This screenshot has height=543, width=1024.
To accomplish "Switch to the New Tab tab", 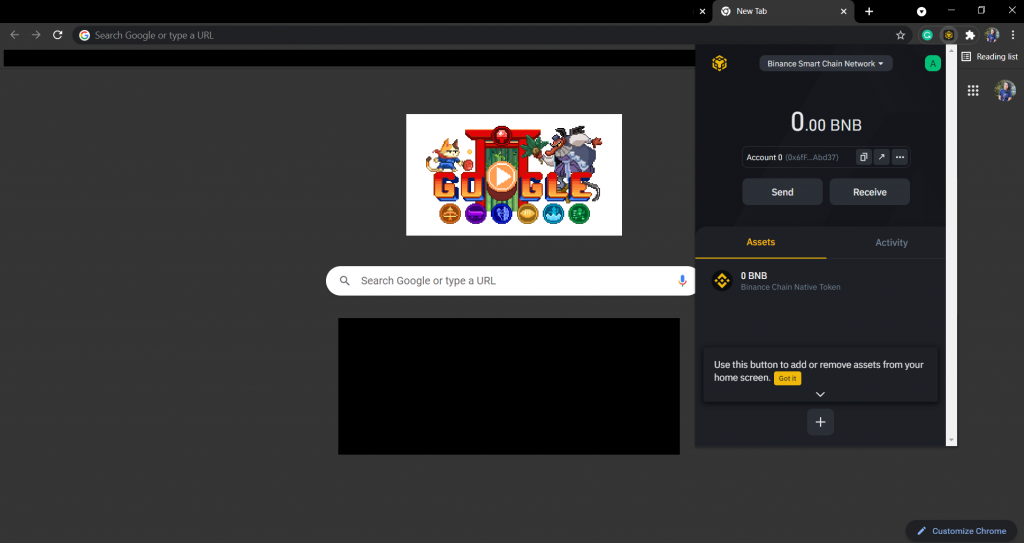I will 784,11.
